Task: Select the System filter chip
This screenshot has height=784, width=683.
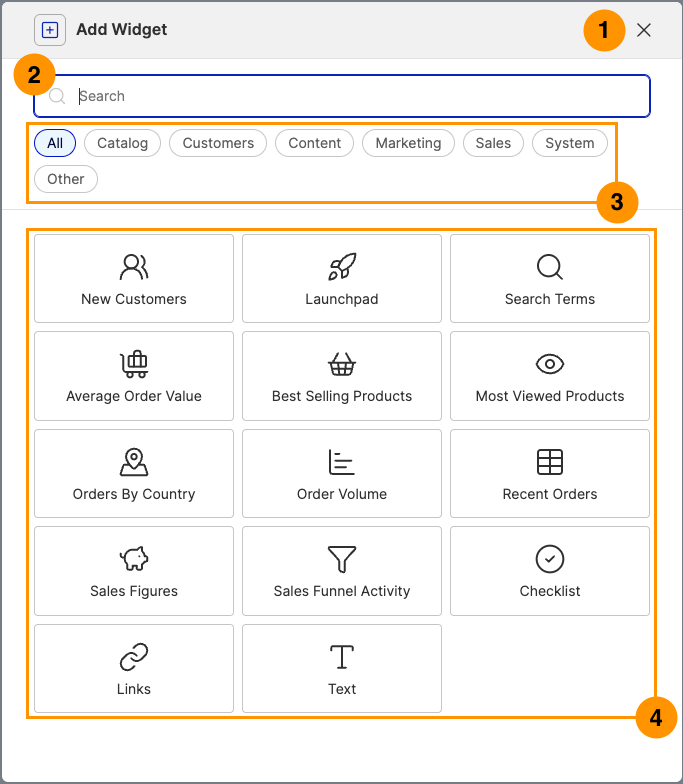Action: [x=570, y=143]
